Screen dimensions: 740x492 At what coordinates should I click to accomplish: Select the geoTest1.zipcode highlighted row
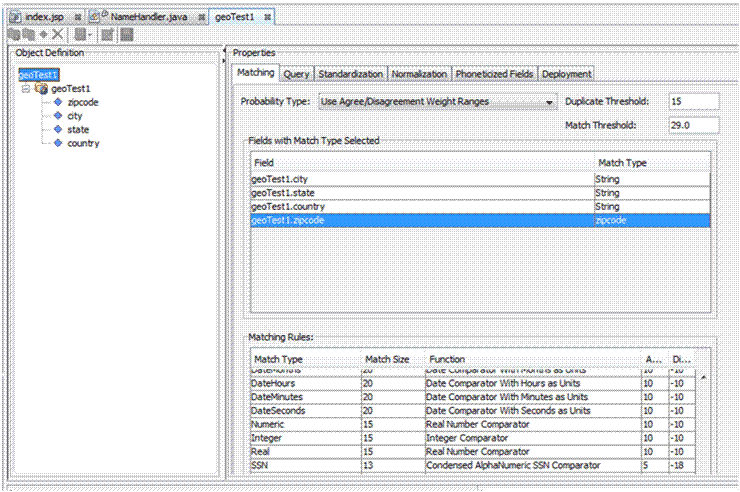pyautogui.click(x=480, y=220)
